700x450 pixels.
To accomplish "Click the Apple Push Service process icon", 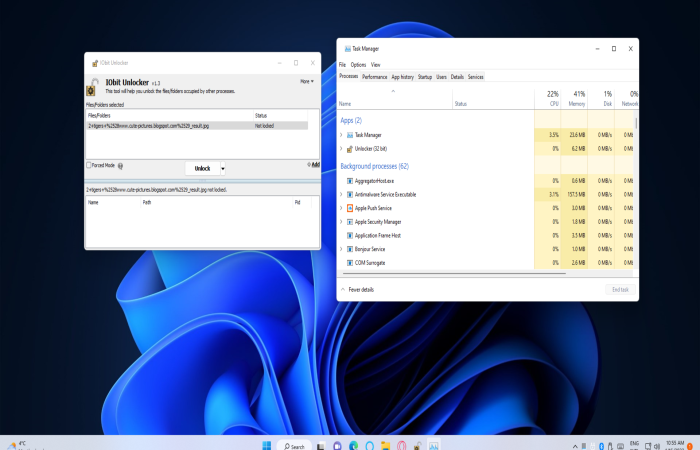I will point(350,208).
